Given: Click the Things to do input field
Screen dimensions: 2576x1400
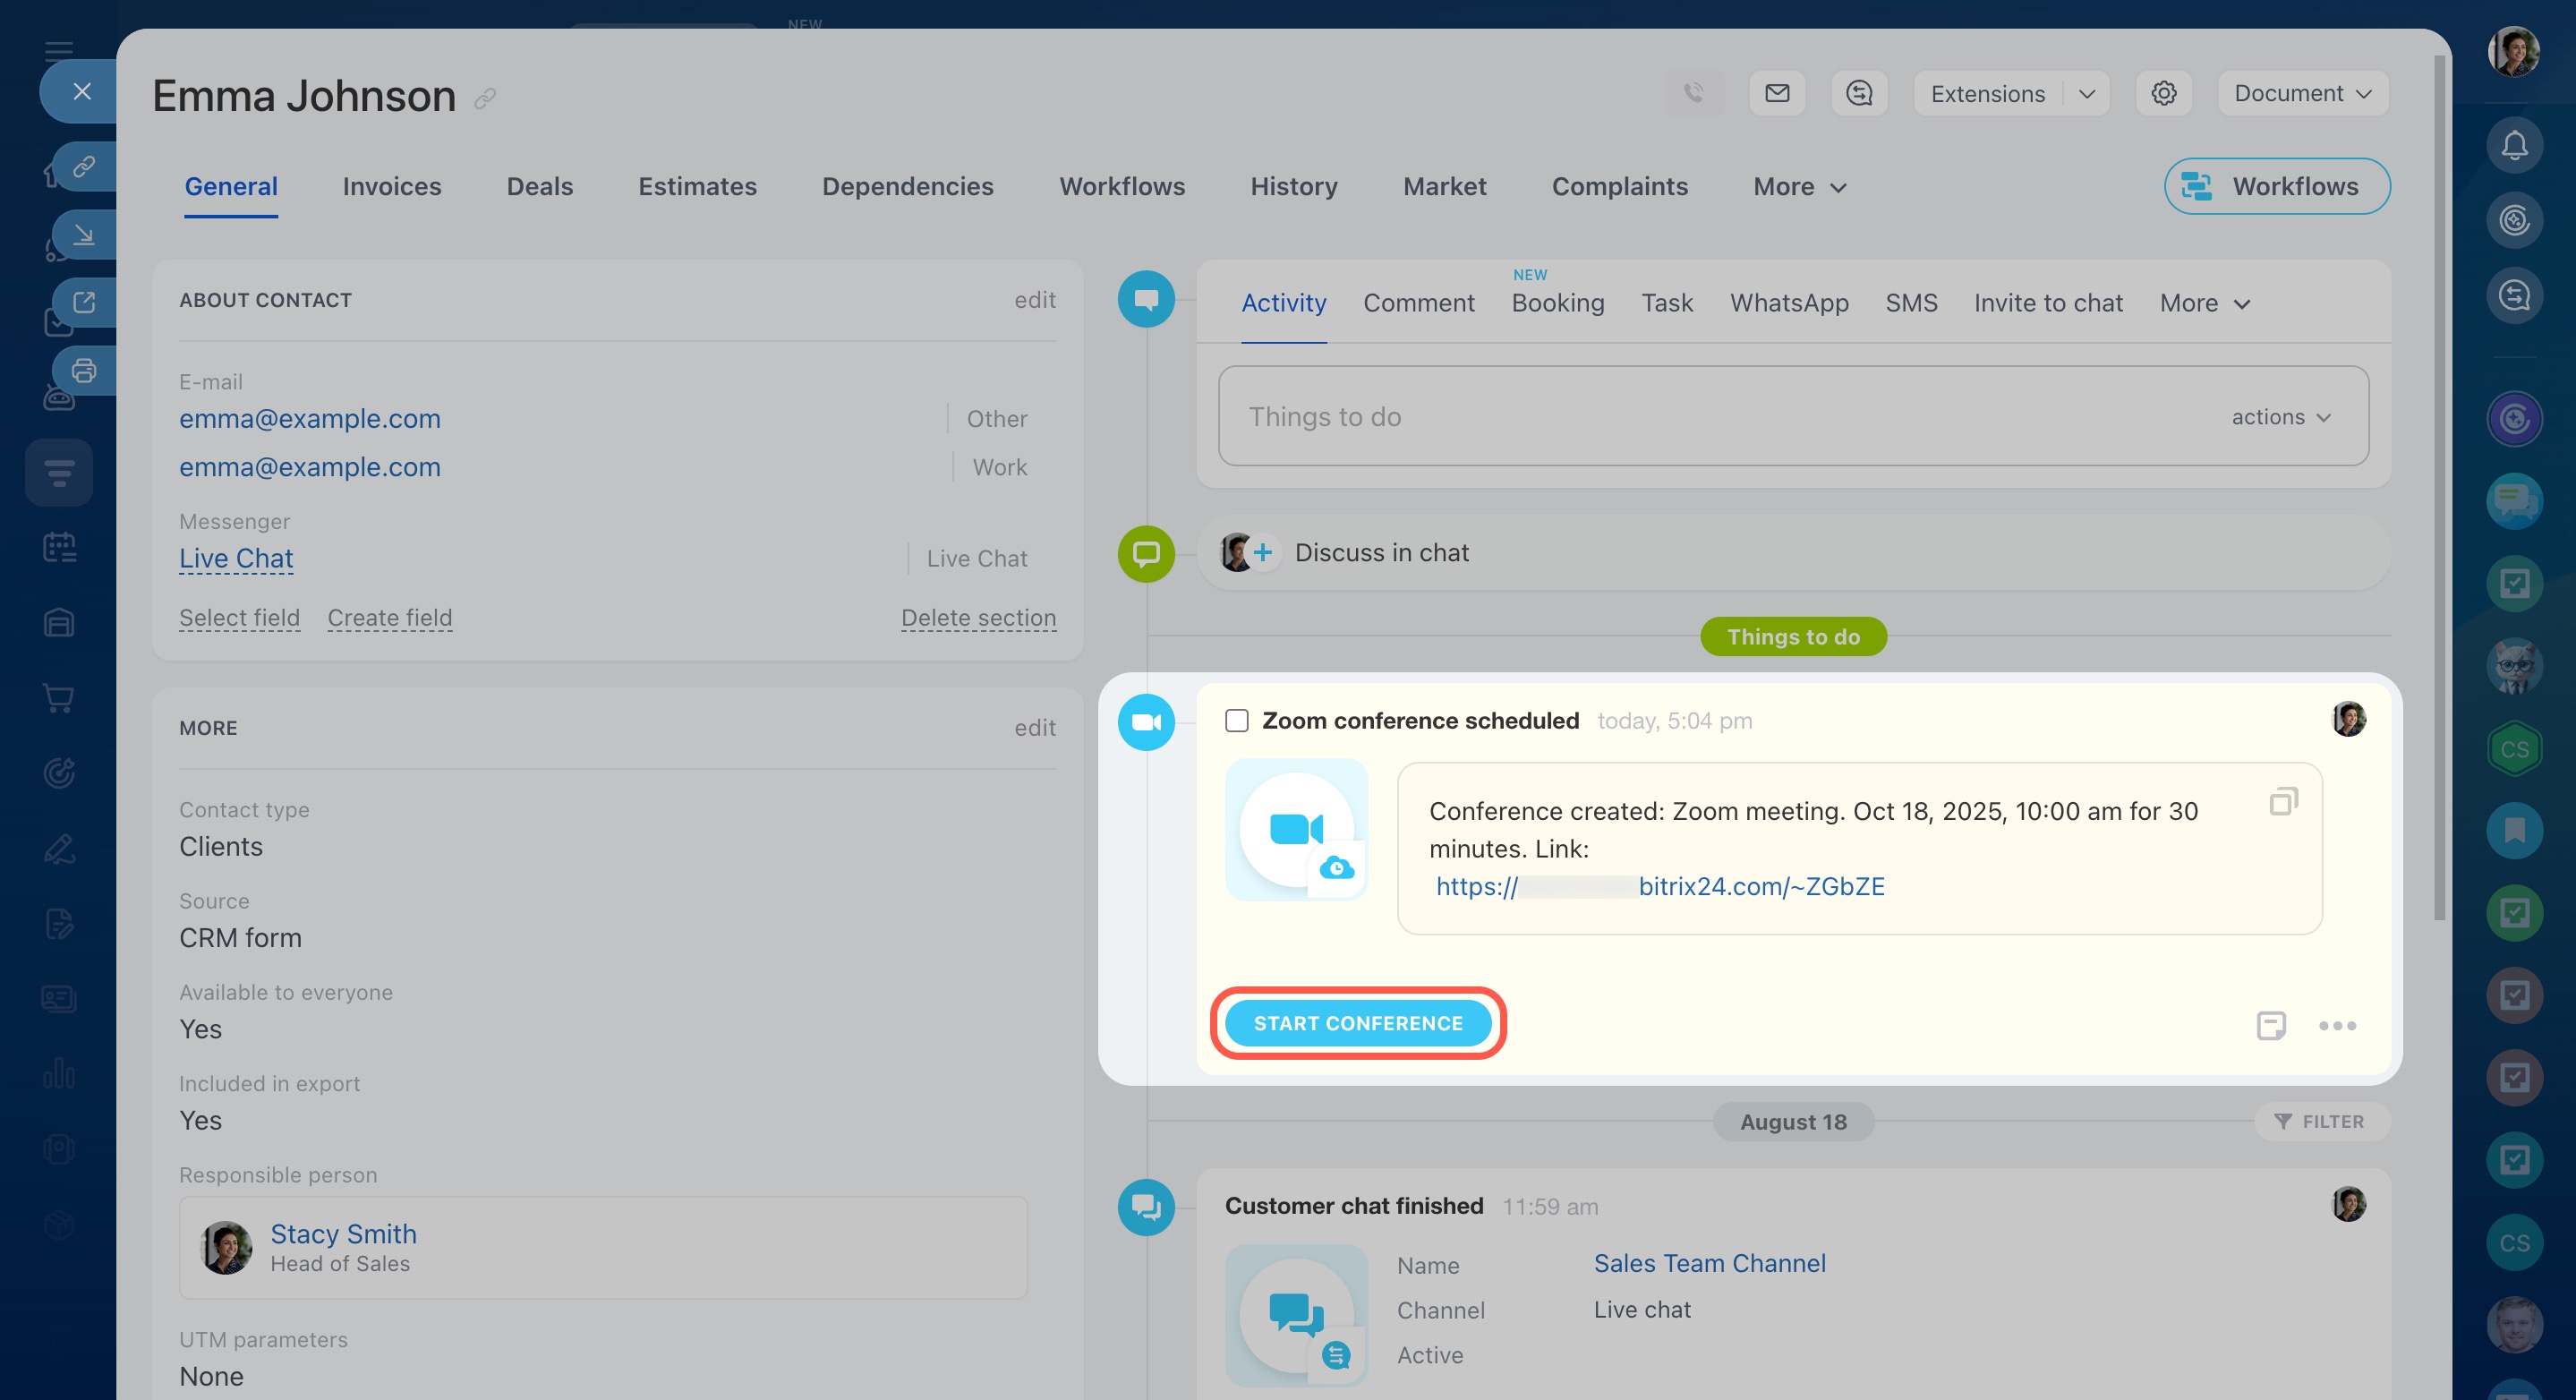Looking at the screenshot, I should pos(1700,417).
